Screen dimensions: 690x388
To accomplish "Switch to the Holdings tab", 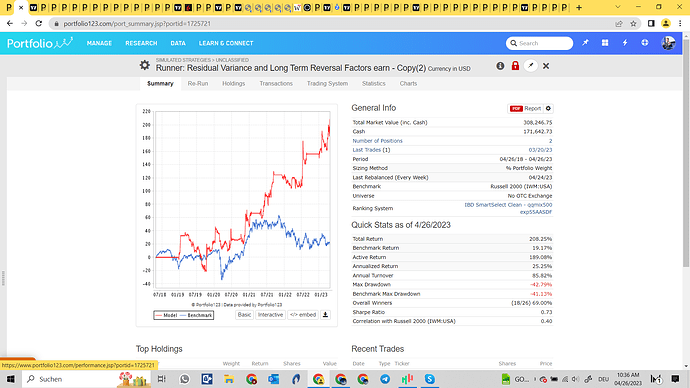I will [x=233, y=84].
